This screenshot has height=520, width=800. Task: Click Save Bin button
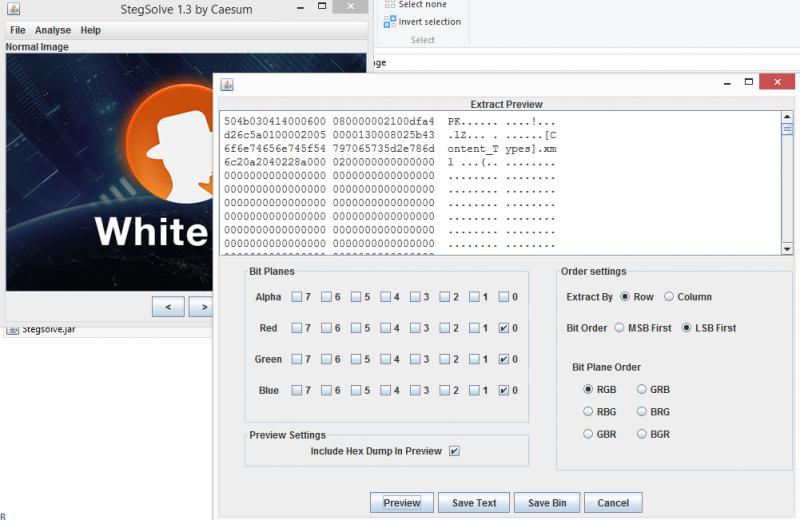pos(547,503)
